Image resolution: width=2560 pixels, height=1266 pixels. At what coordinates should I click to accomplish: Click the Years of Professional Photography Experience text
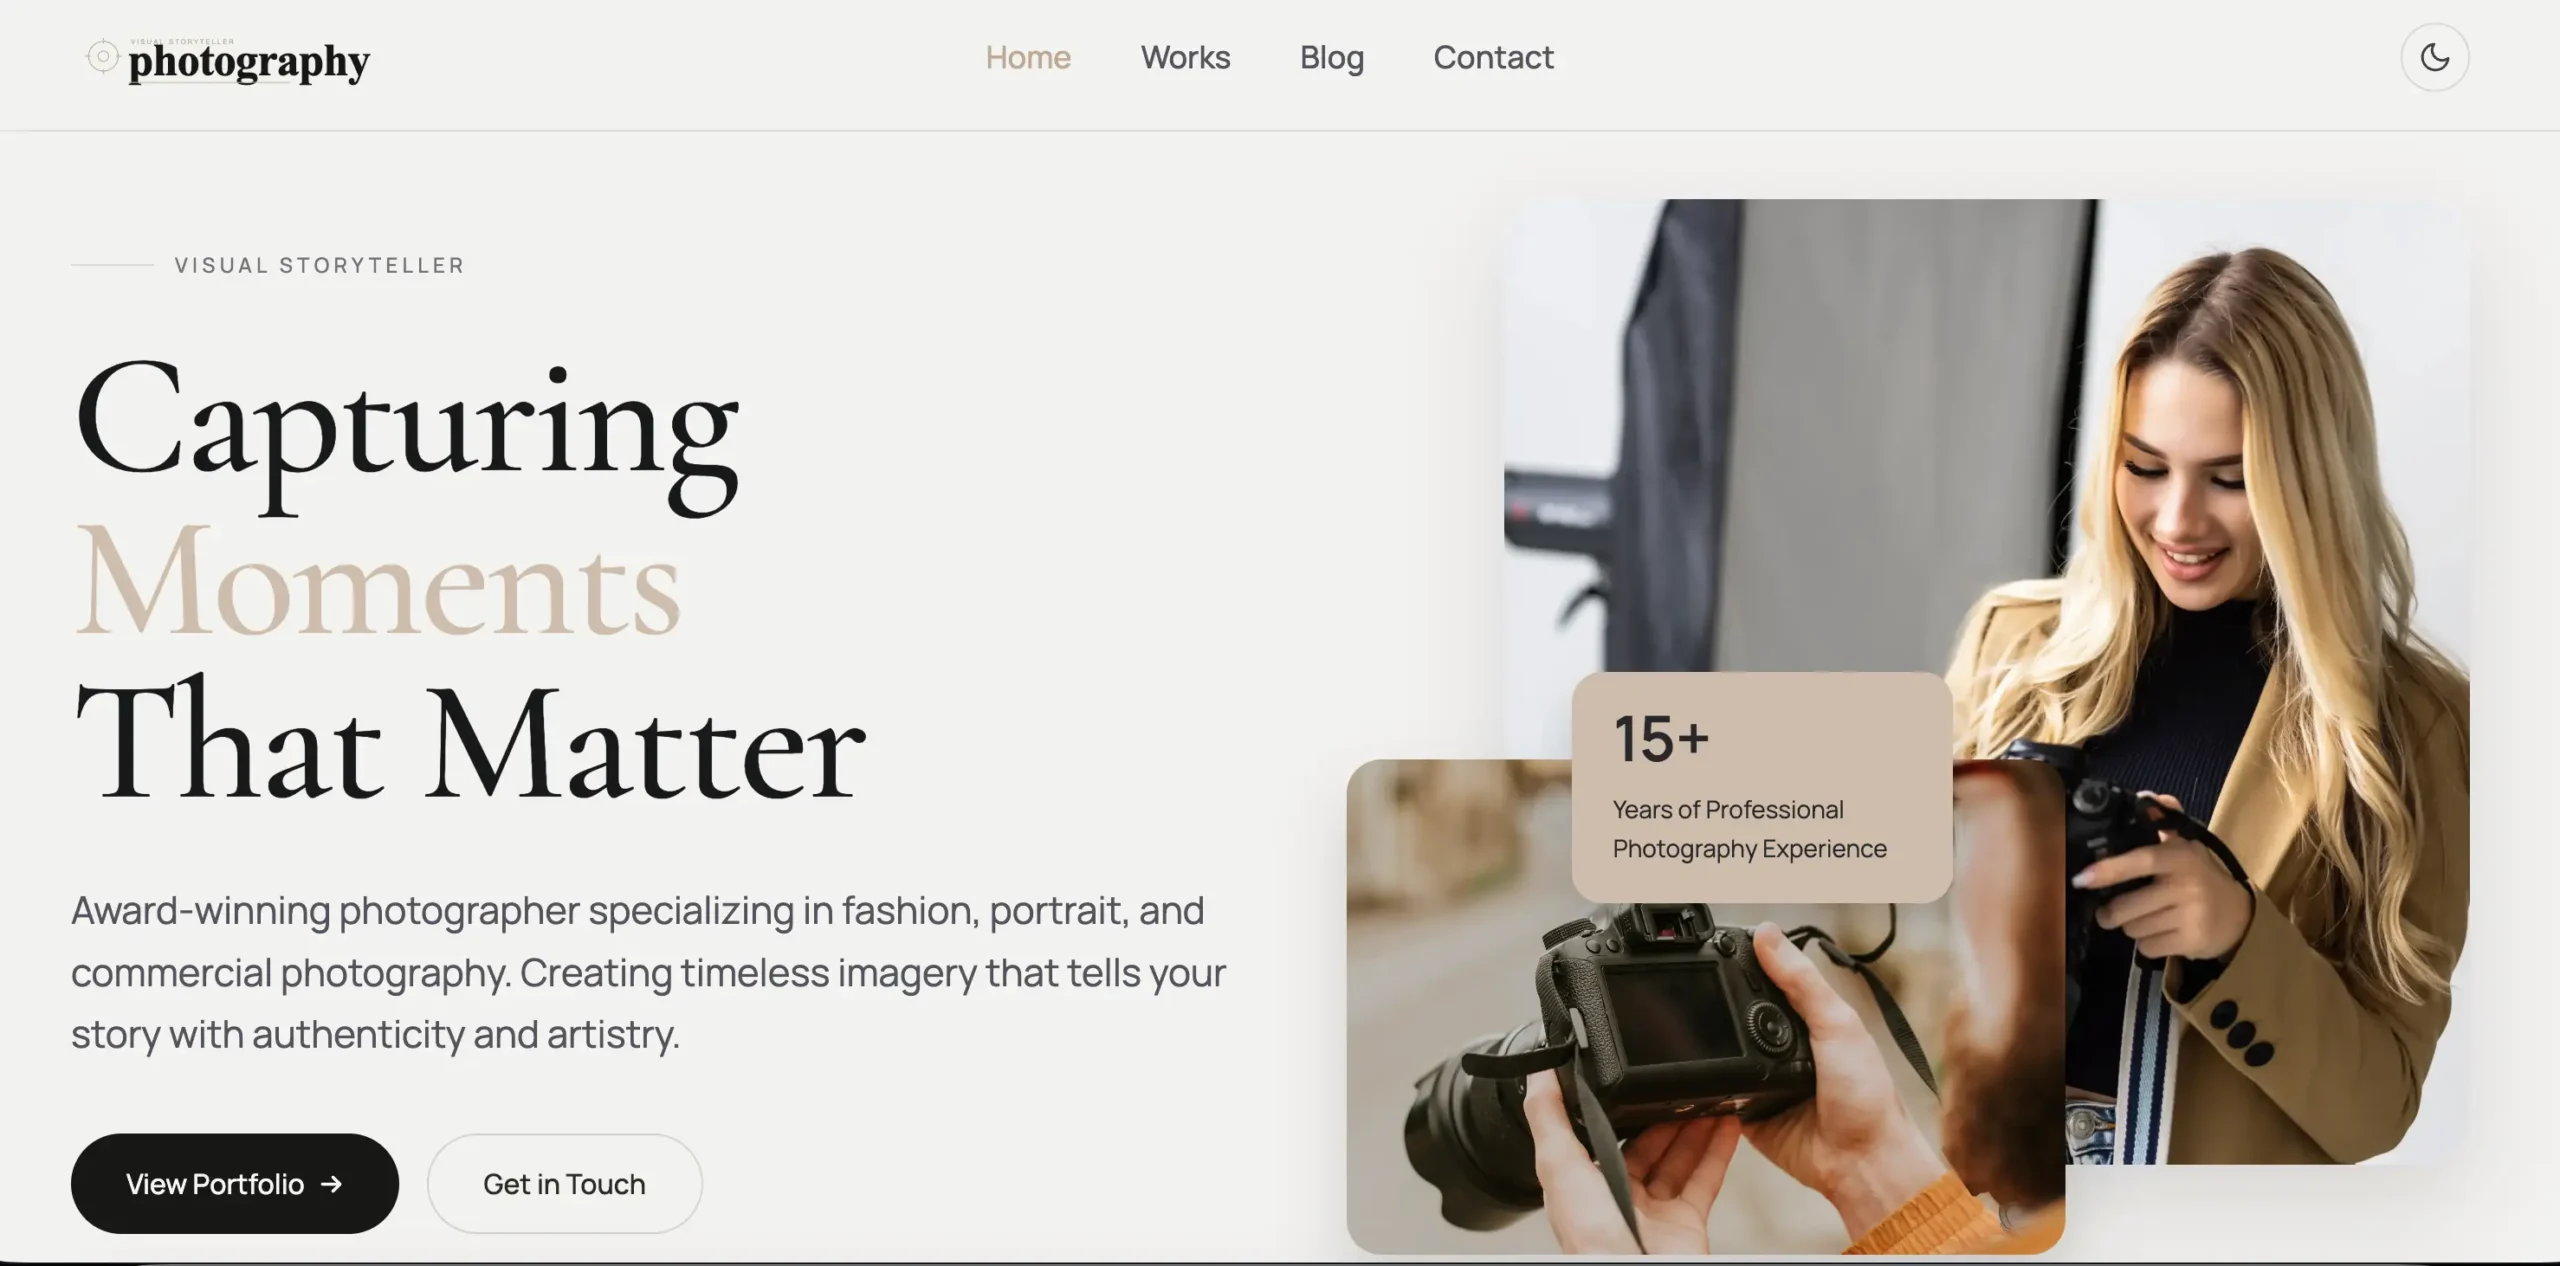(x=1749, y=829)
